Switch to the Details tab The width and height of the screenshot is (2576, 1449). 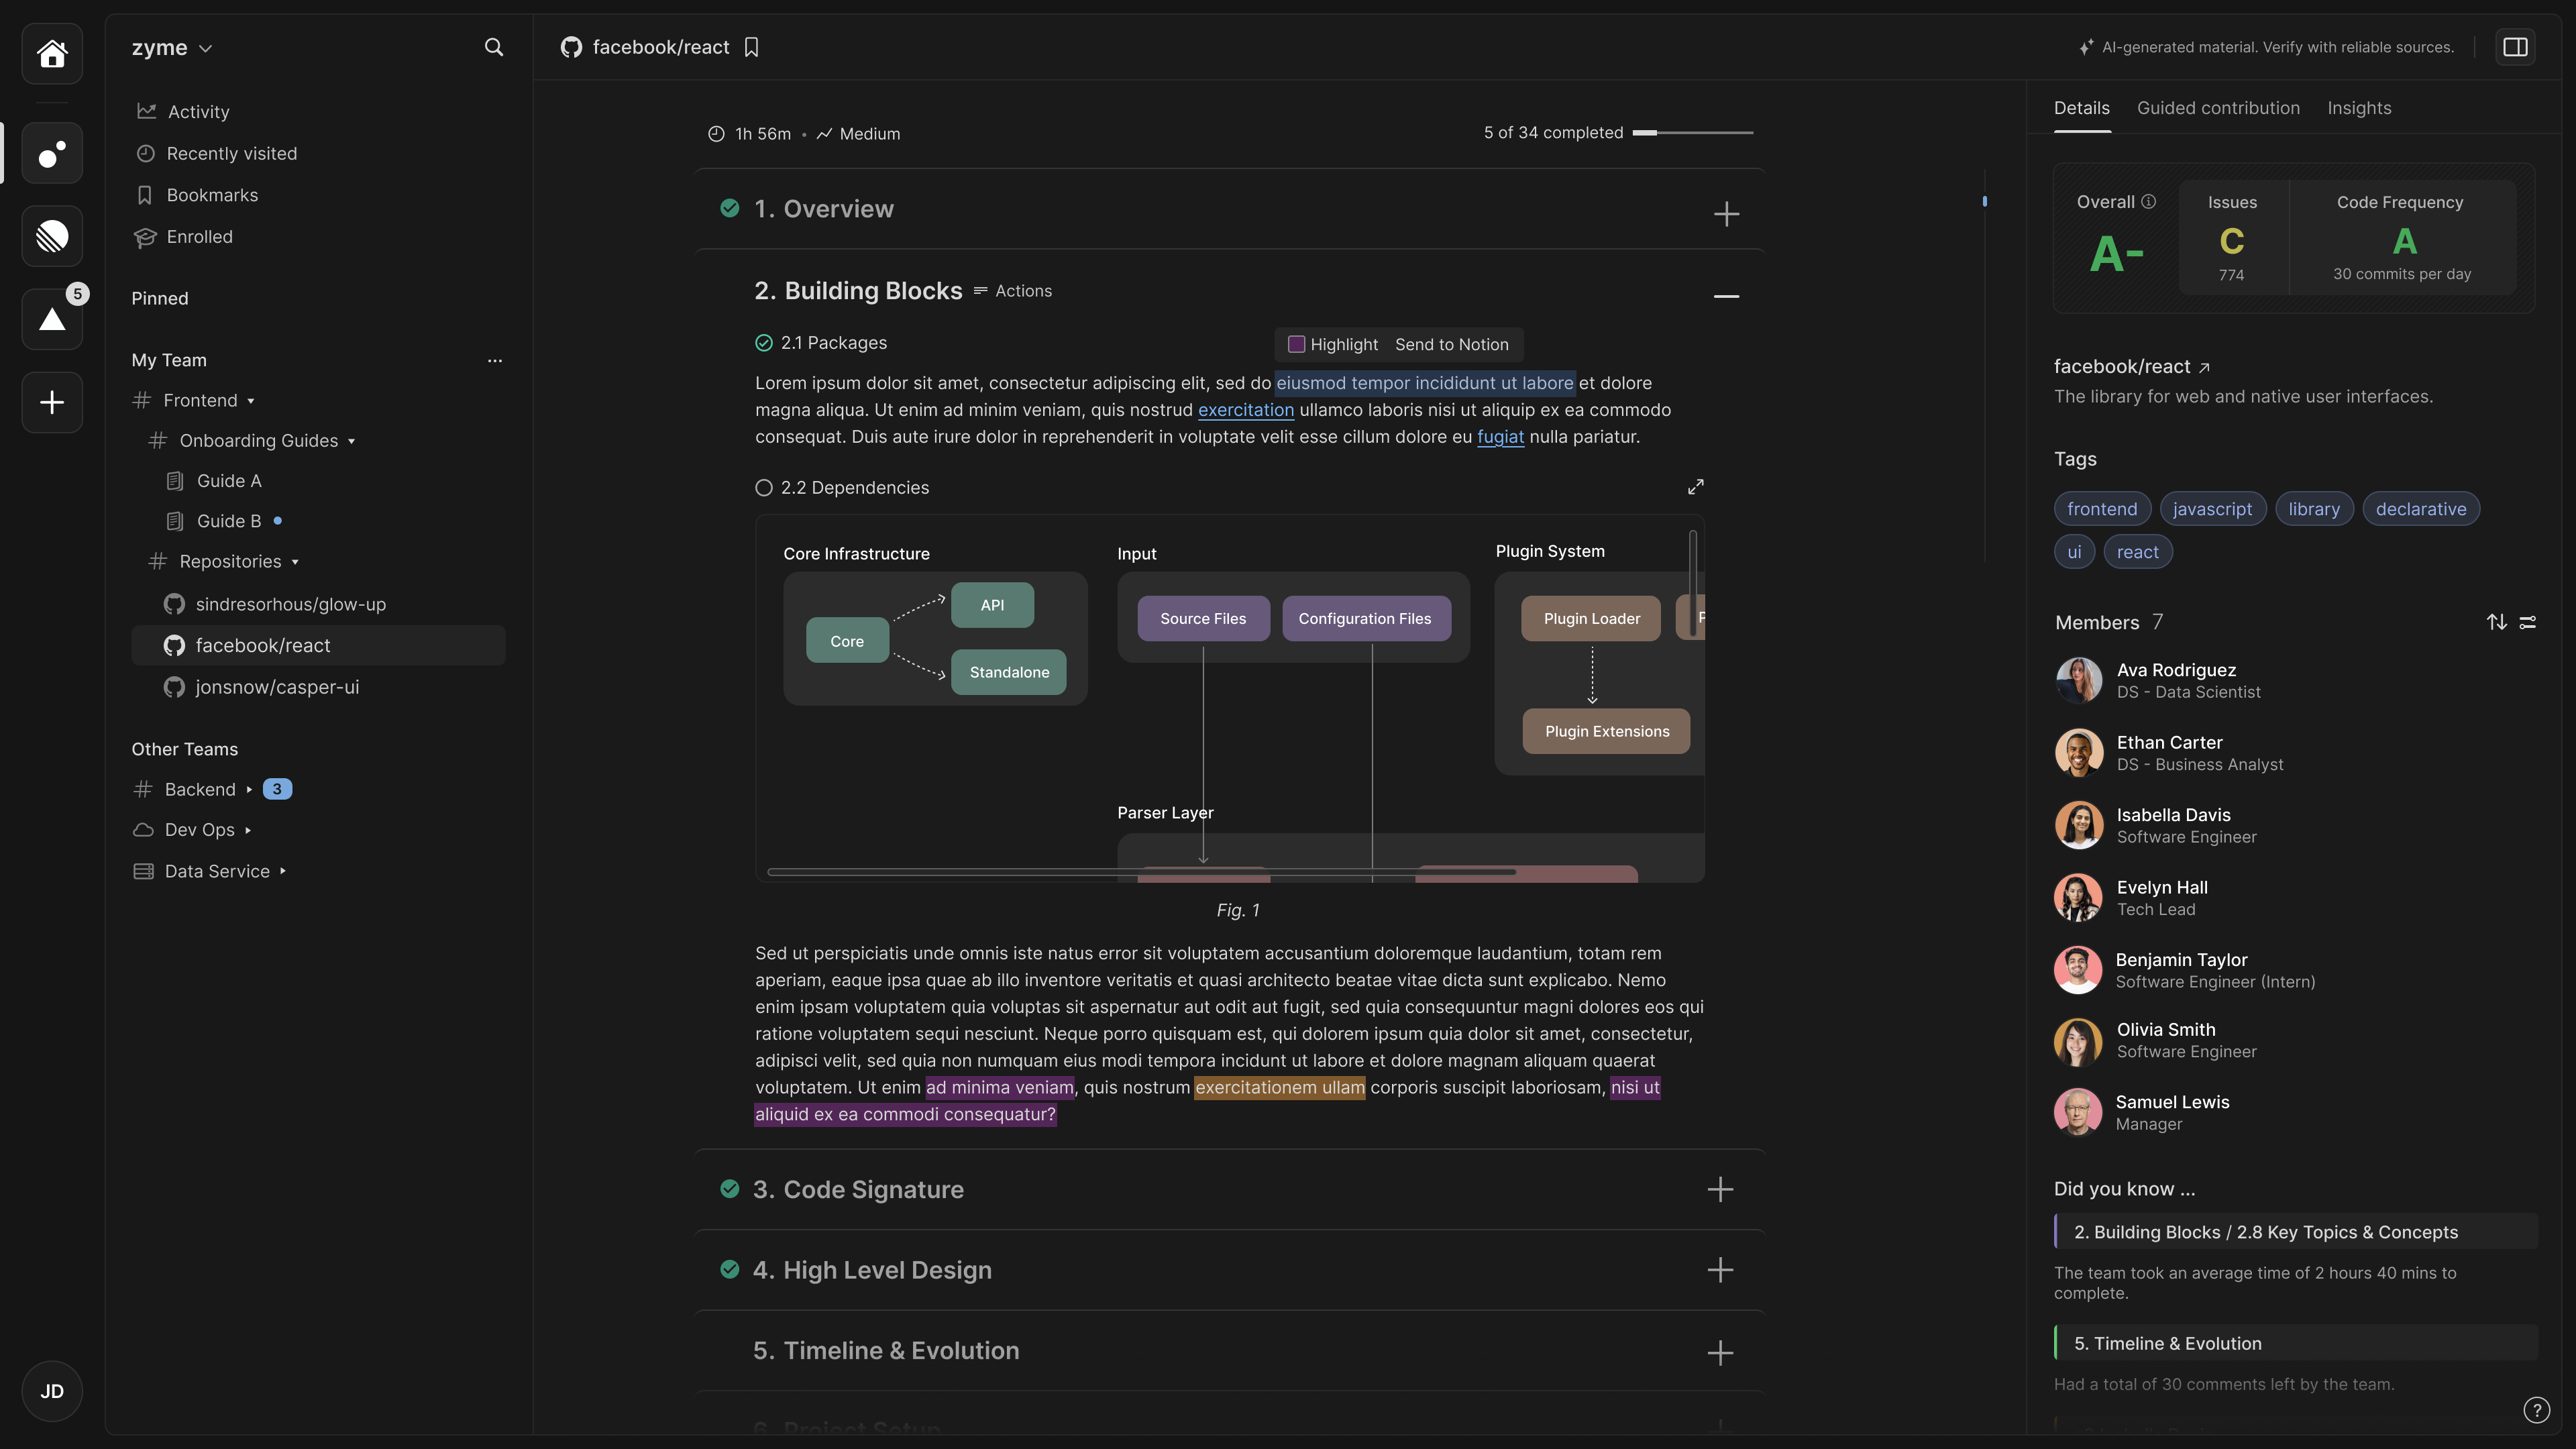click(2082, 108)
